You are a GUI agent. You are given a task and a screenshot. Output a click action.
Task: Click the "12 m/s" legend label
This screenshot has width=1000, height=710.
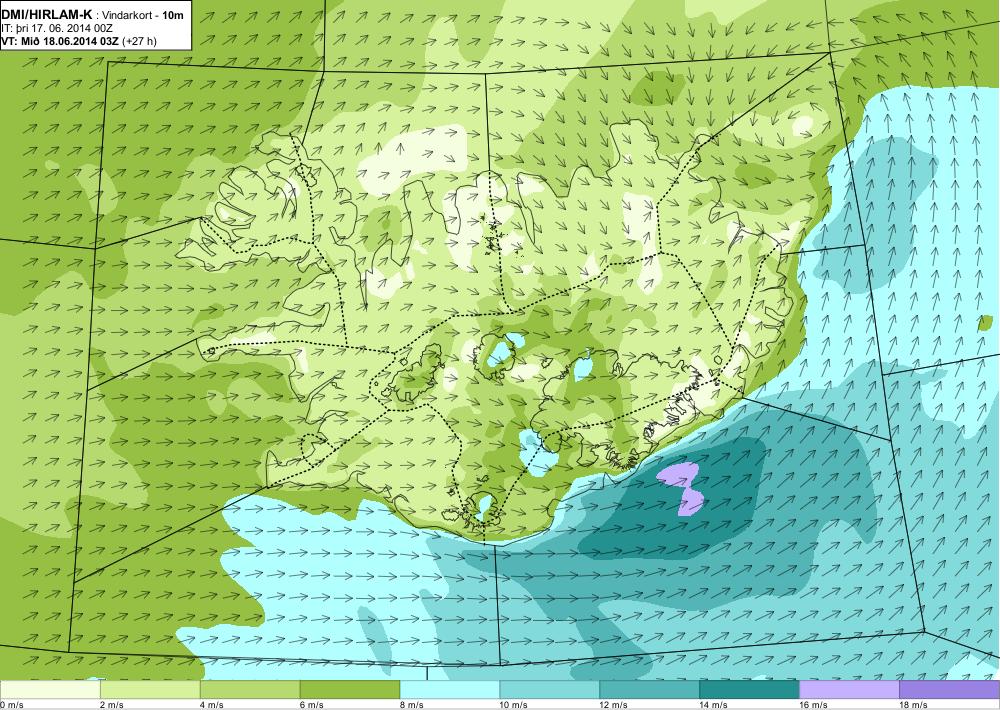[614, 705]
